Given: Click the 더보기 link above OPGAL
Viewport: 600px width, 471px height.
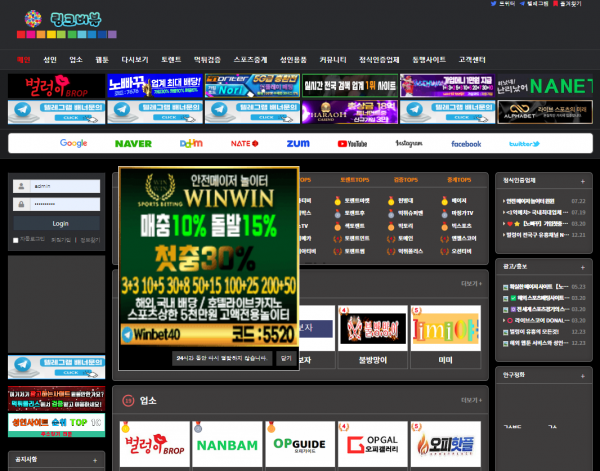Looking at the screenshot, I should tap(469, 399).
